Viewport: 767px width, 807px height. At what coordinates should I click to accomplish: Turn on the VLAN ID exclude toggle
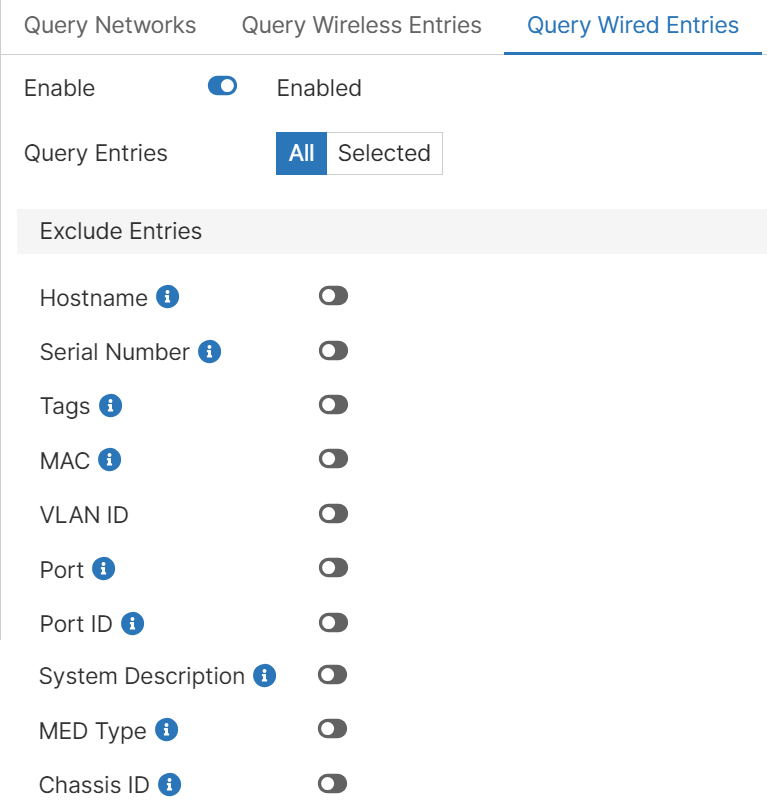tap(333, 514)
